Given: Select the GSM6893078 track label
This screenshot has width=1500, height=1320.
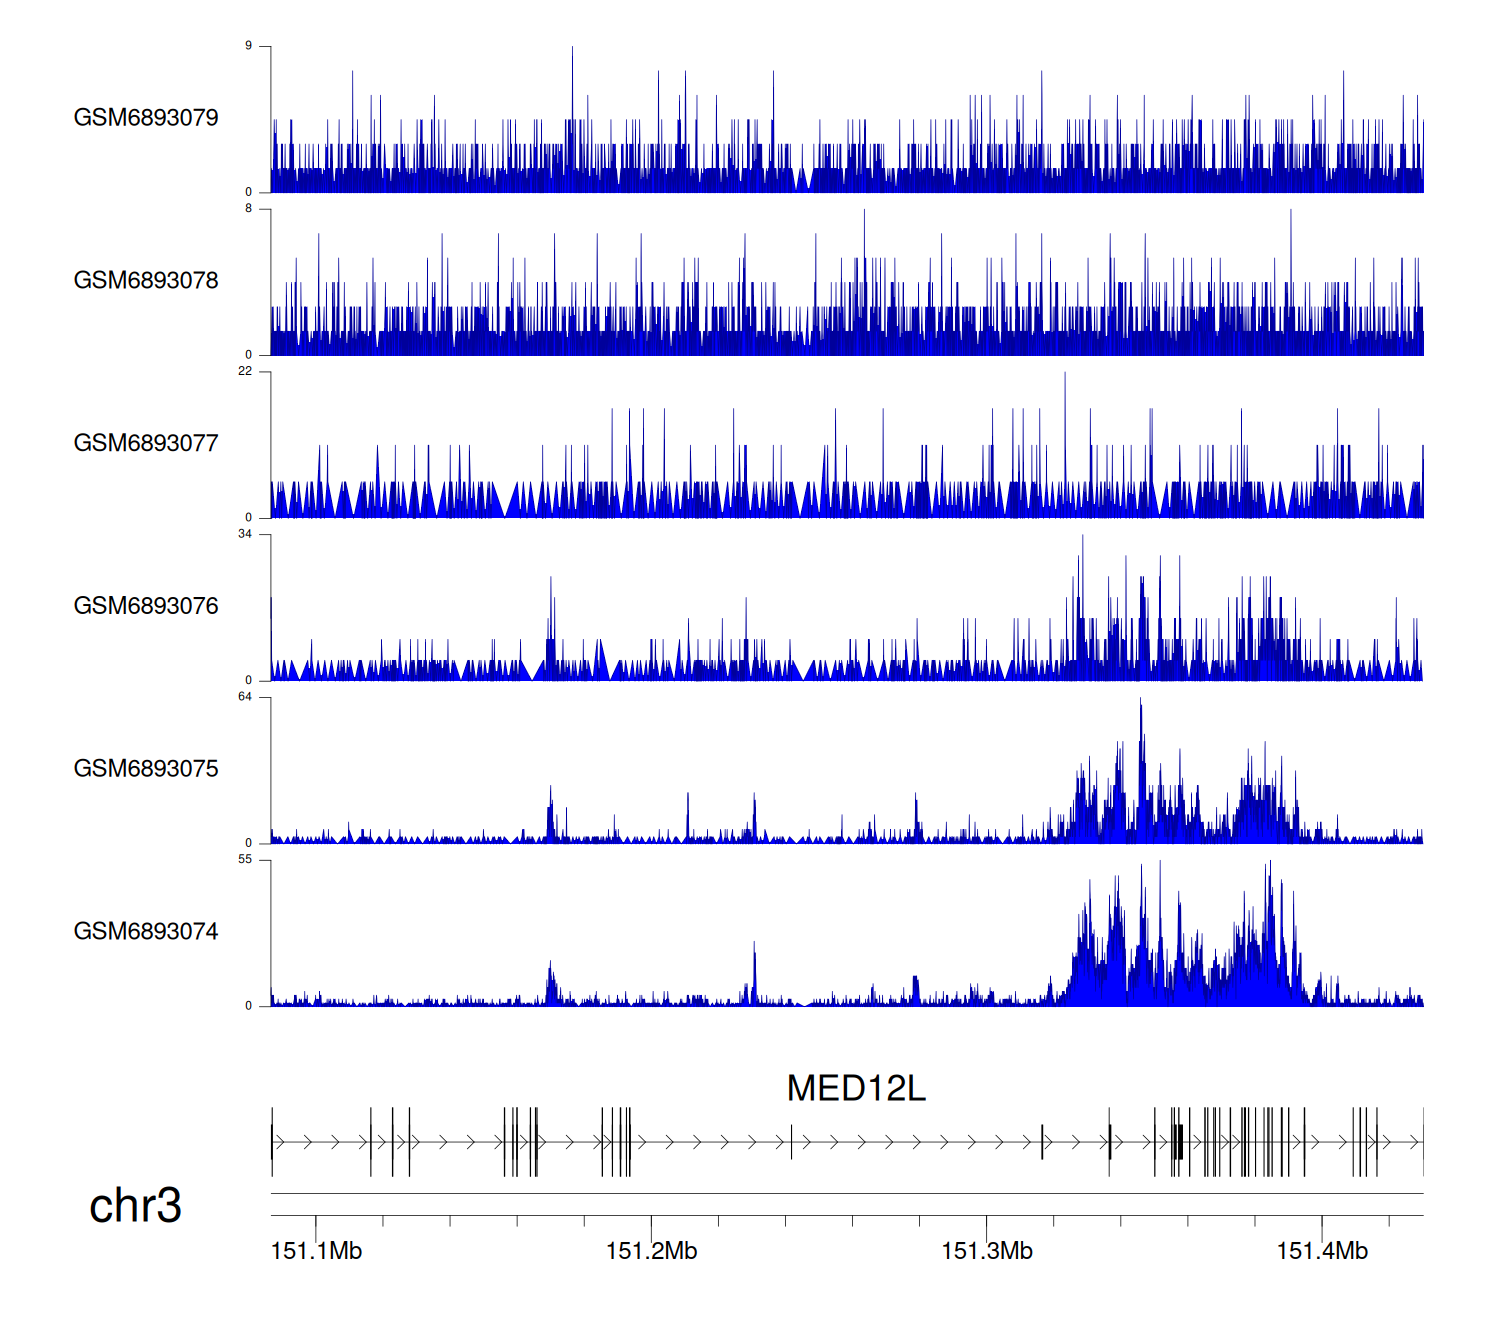Looking at the screenshot, I should [x=146, y=281].
